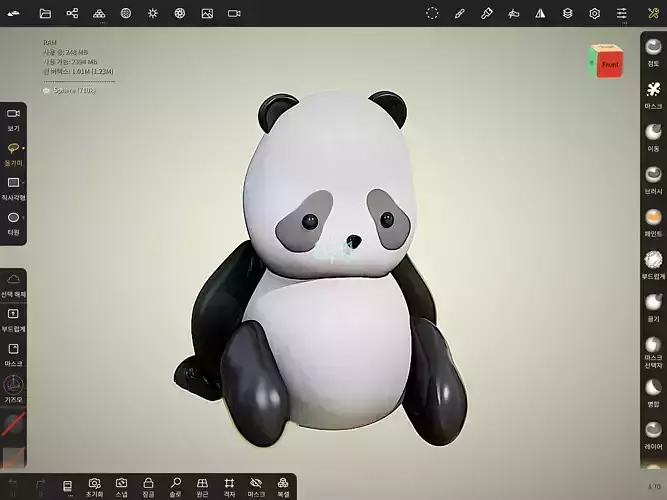
Task: Click the disabled material sphere with red slash
Action: tap(13, 424)
